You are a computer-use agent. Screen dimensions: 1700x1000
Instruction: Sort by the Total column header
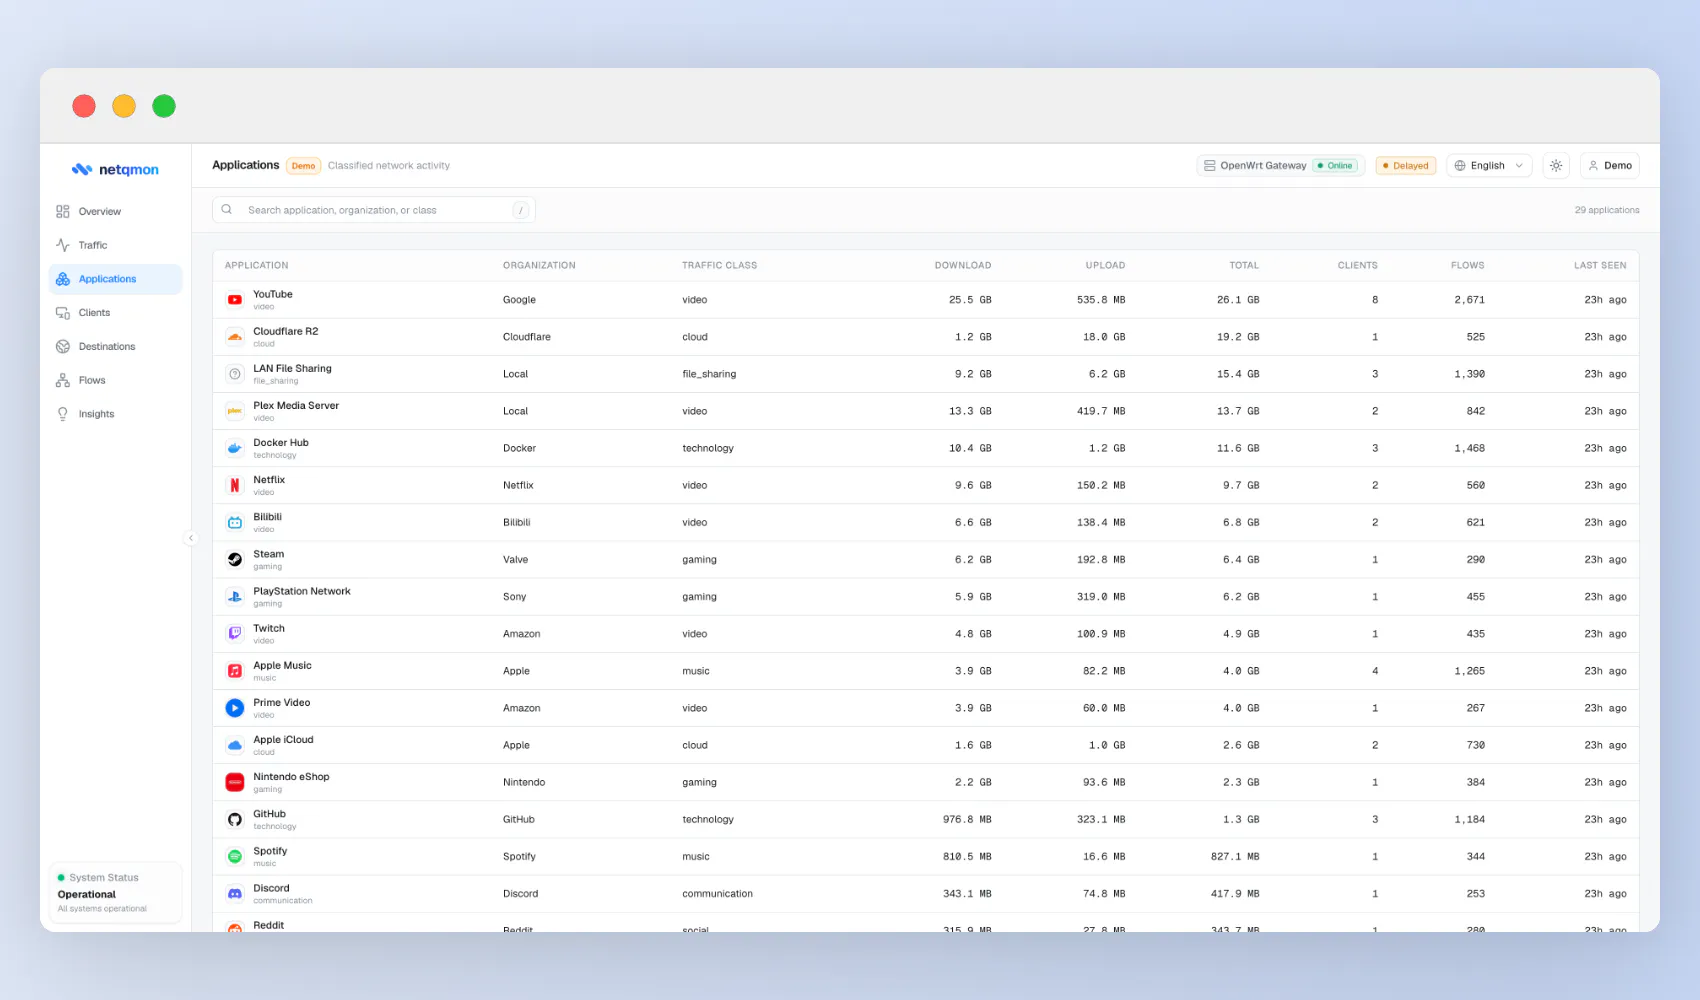(1244, 265)
